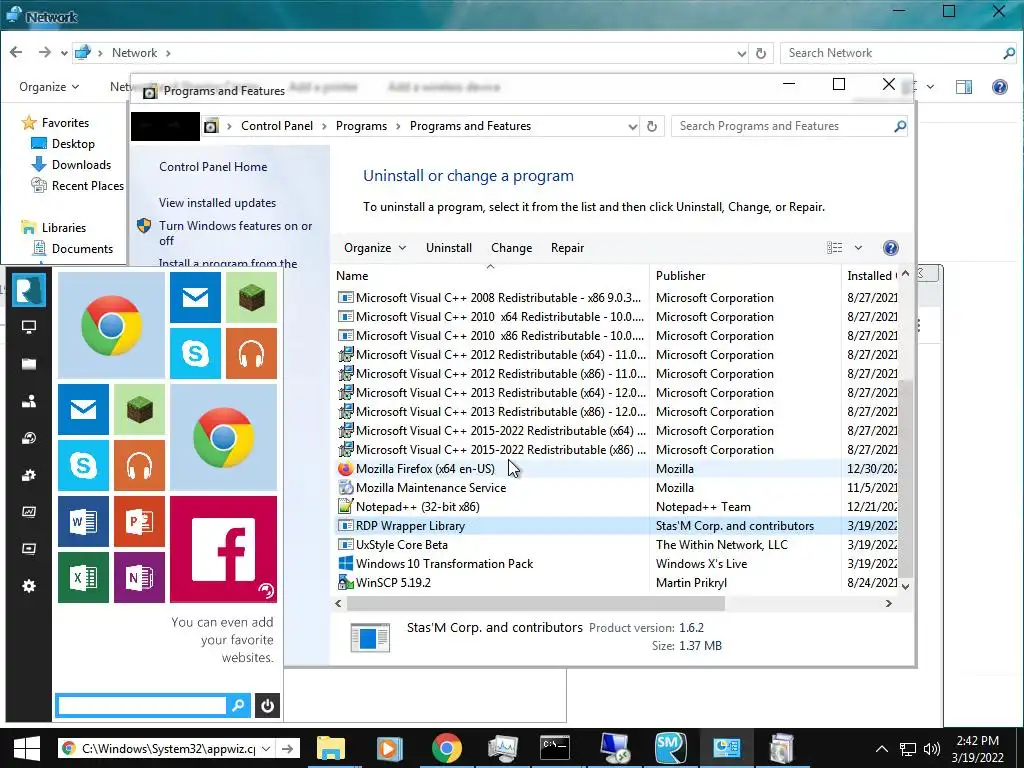
Task: Click the user avatar in the start menu sidebar
Action: point(29,290)
